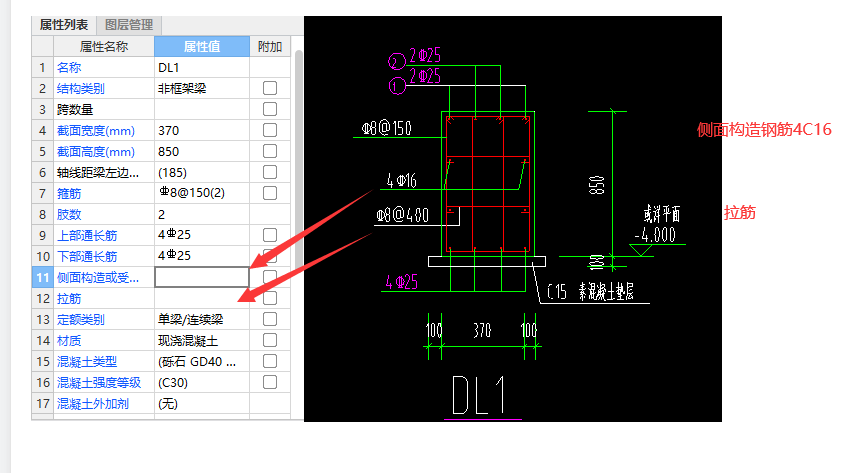
Task: Click the magenta 4⌀25 bottom label
Action: [402, 282]
